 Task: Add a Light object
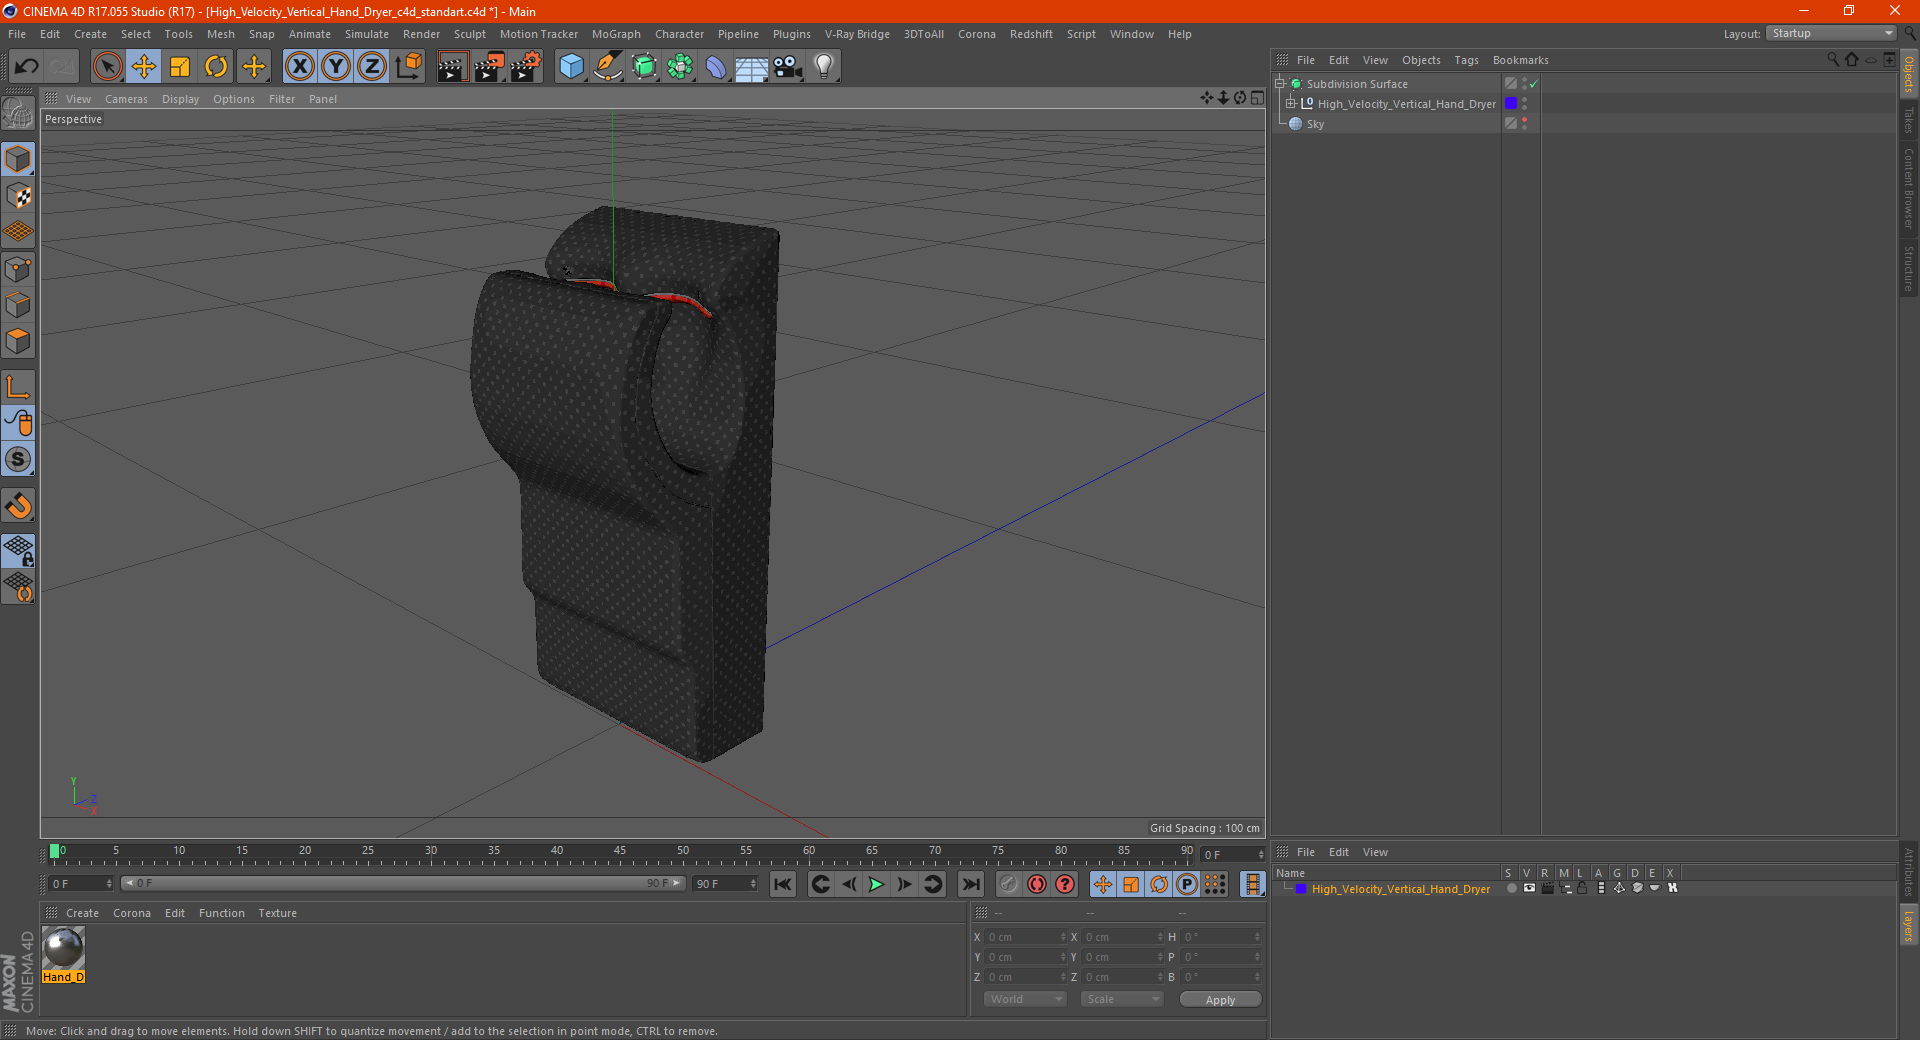pyautogui.click(x=824, y=67)
